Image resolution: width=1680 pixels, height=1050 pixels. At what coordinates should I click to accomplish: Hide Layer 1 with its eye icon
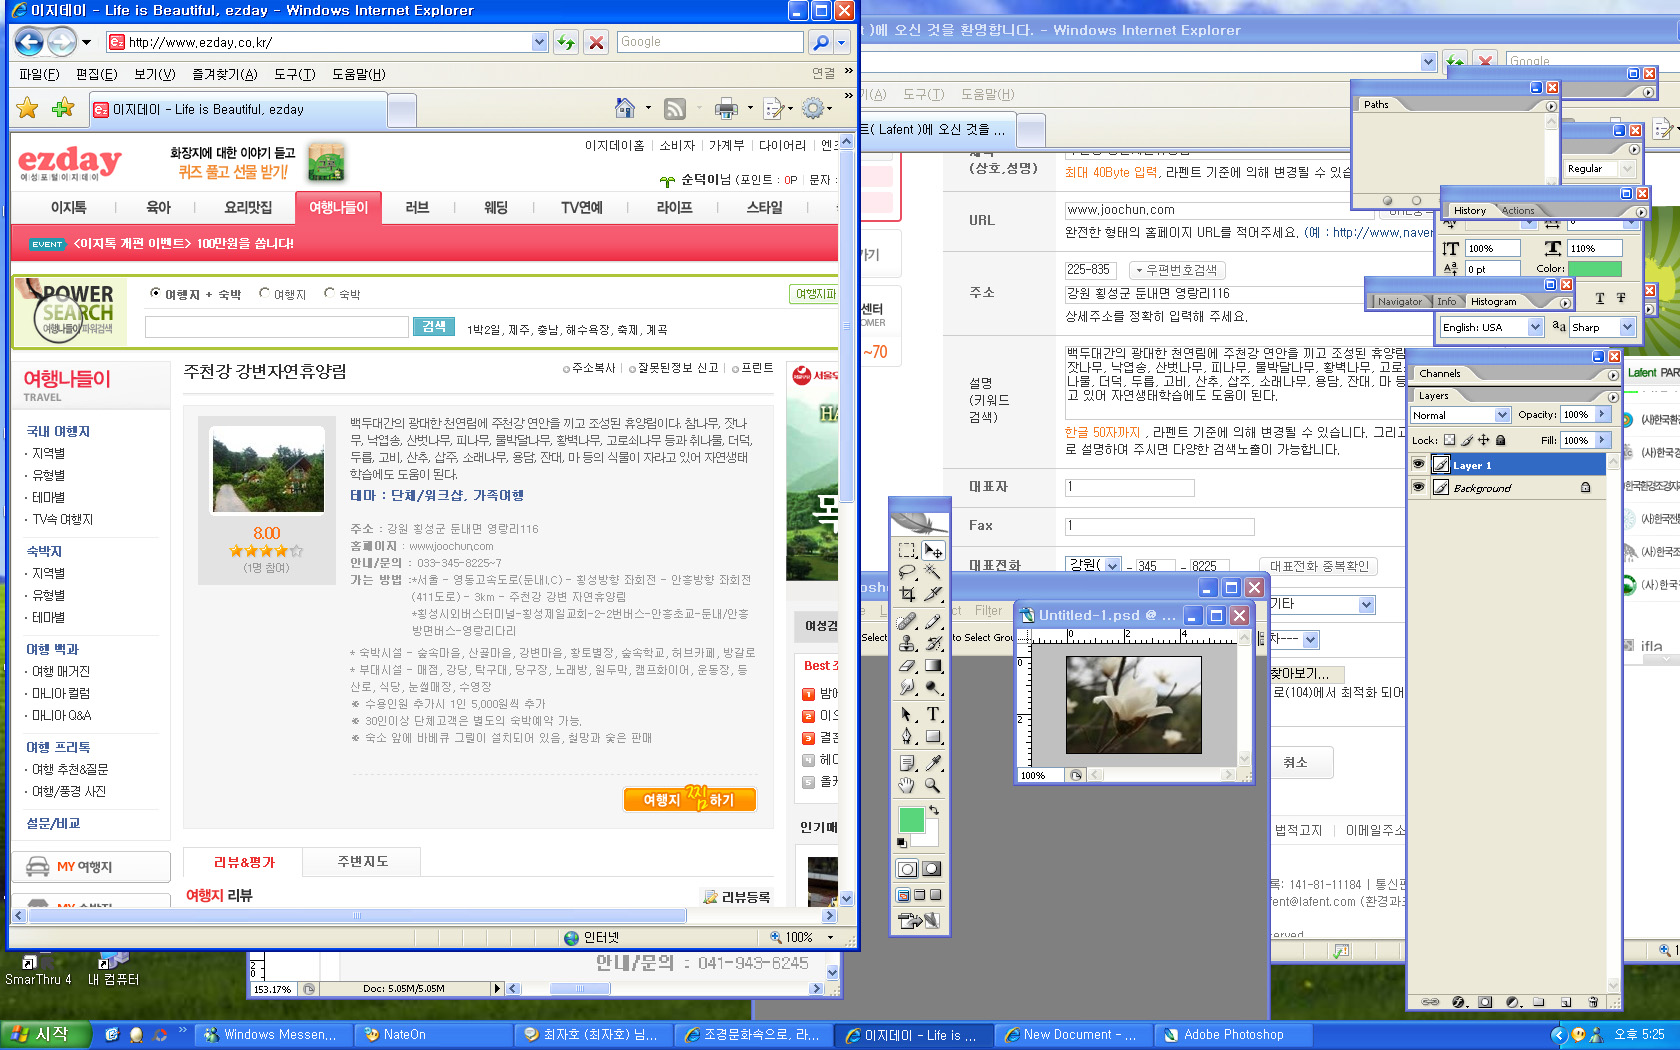point(1418,465)
